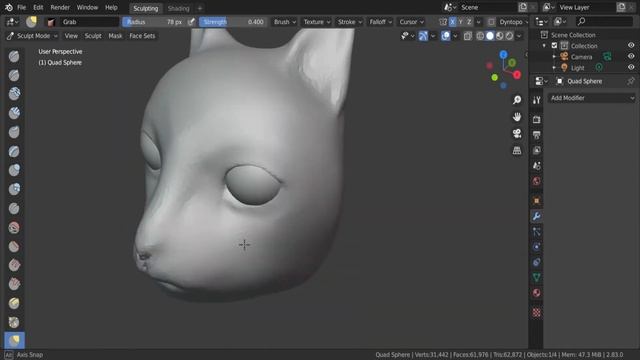This screenshot has width=640, height=360.
Task: Open the viewport View menu
Action: point(71,36)
